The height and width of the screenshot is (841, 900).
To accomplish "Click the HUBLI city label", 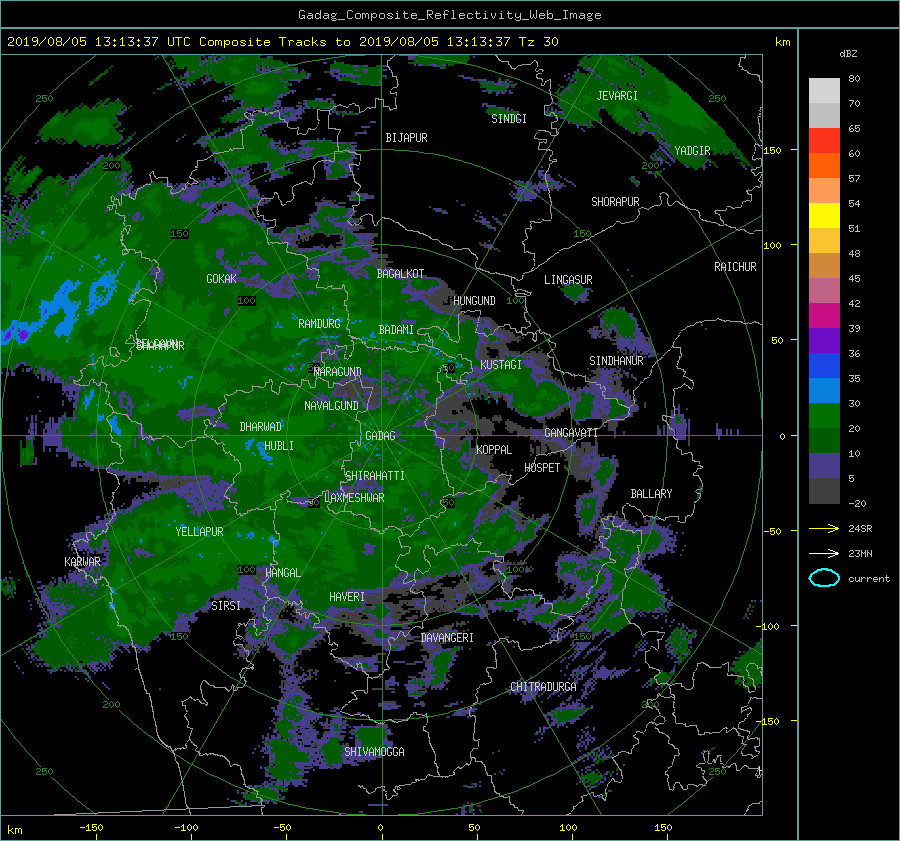I will click(279, 446).
